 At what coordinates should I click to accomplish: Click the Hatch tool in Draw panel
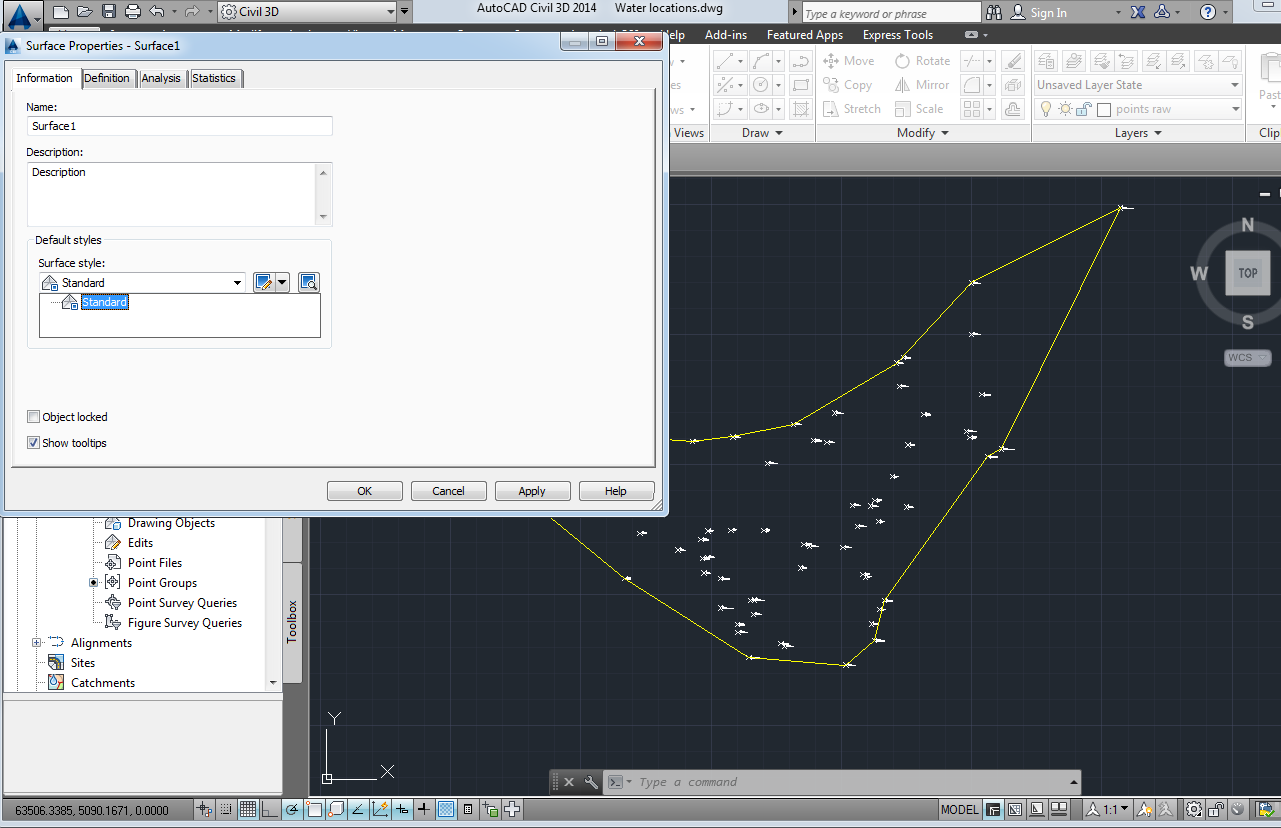800,109
